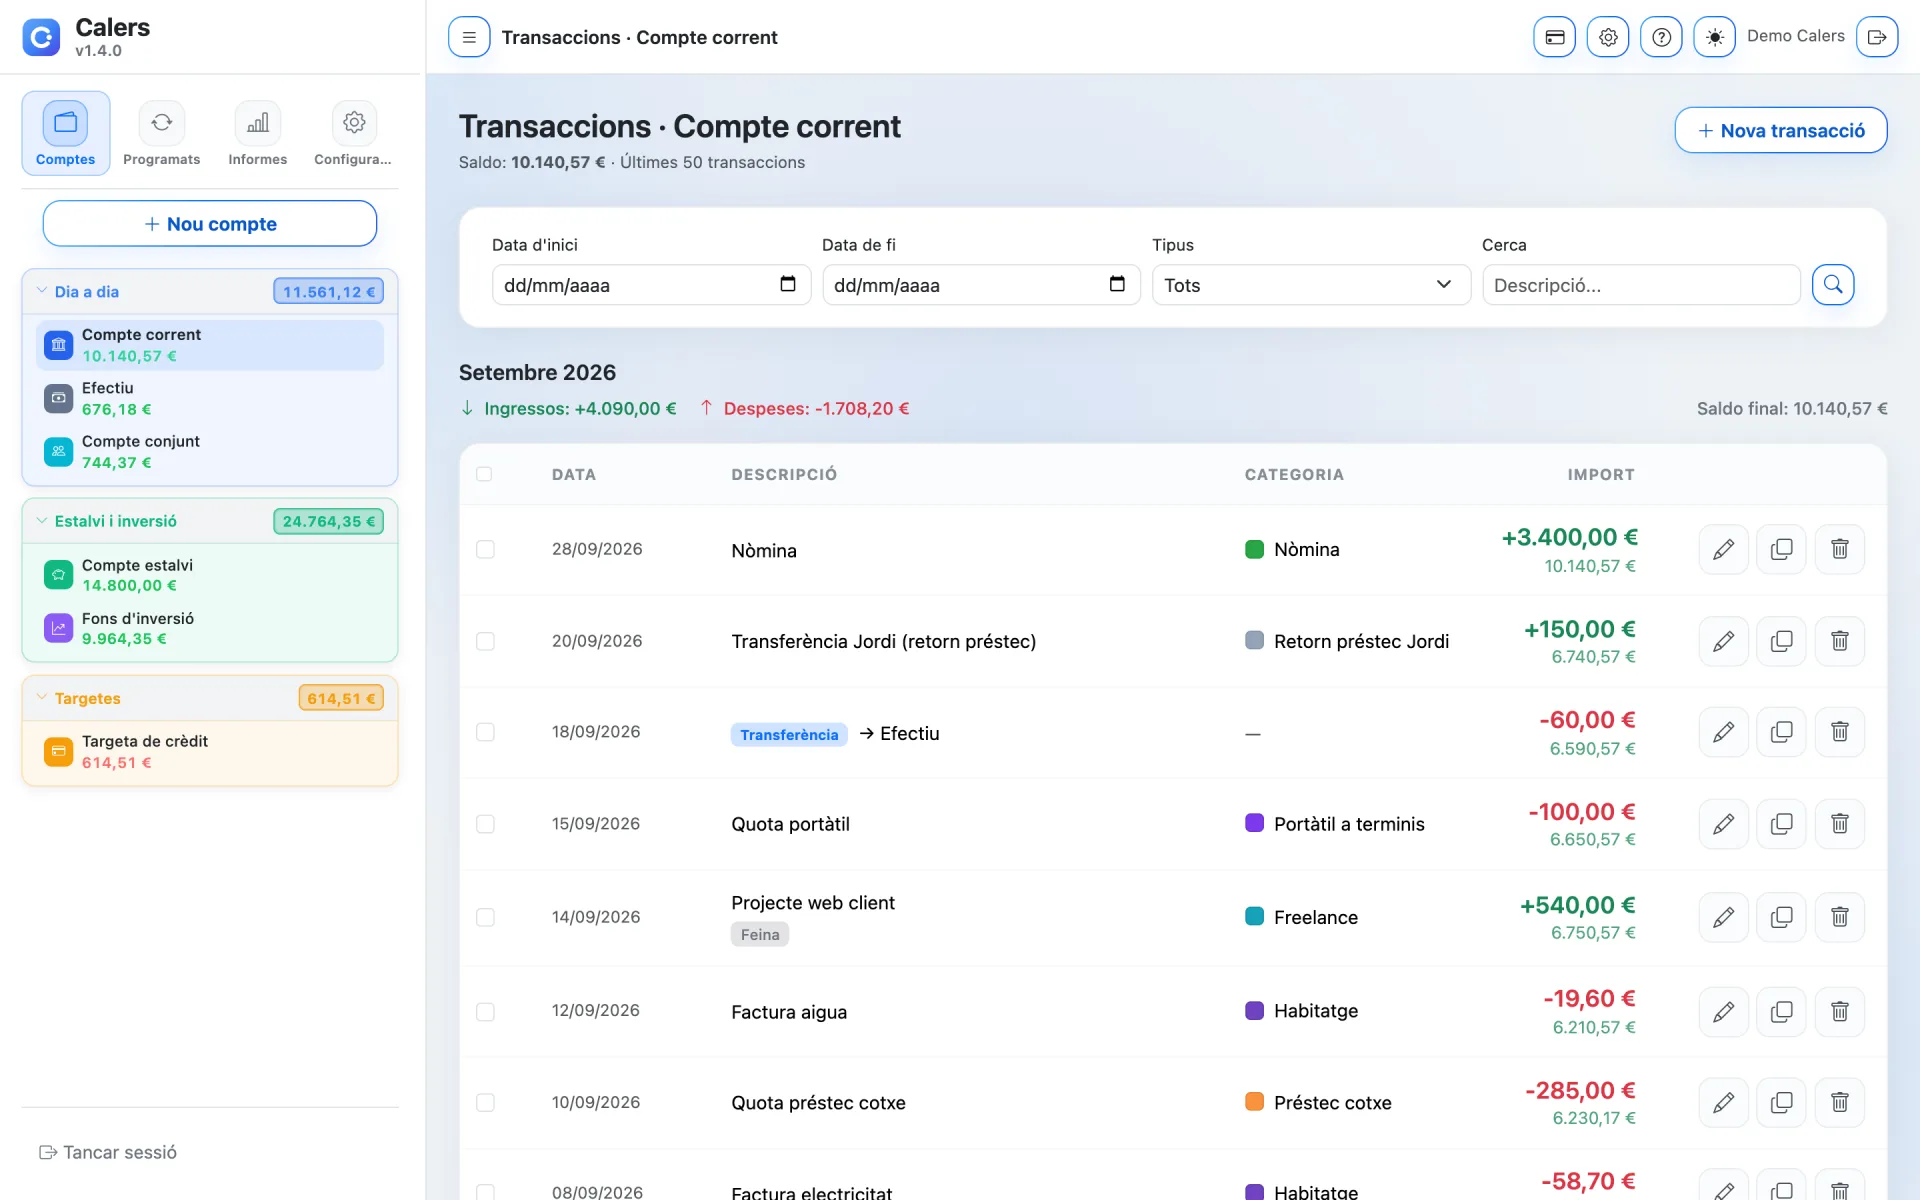The image size is (1920, 1200).
Task: Open the card icon in top toolbar
Action: click(1554, 37)
